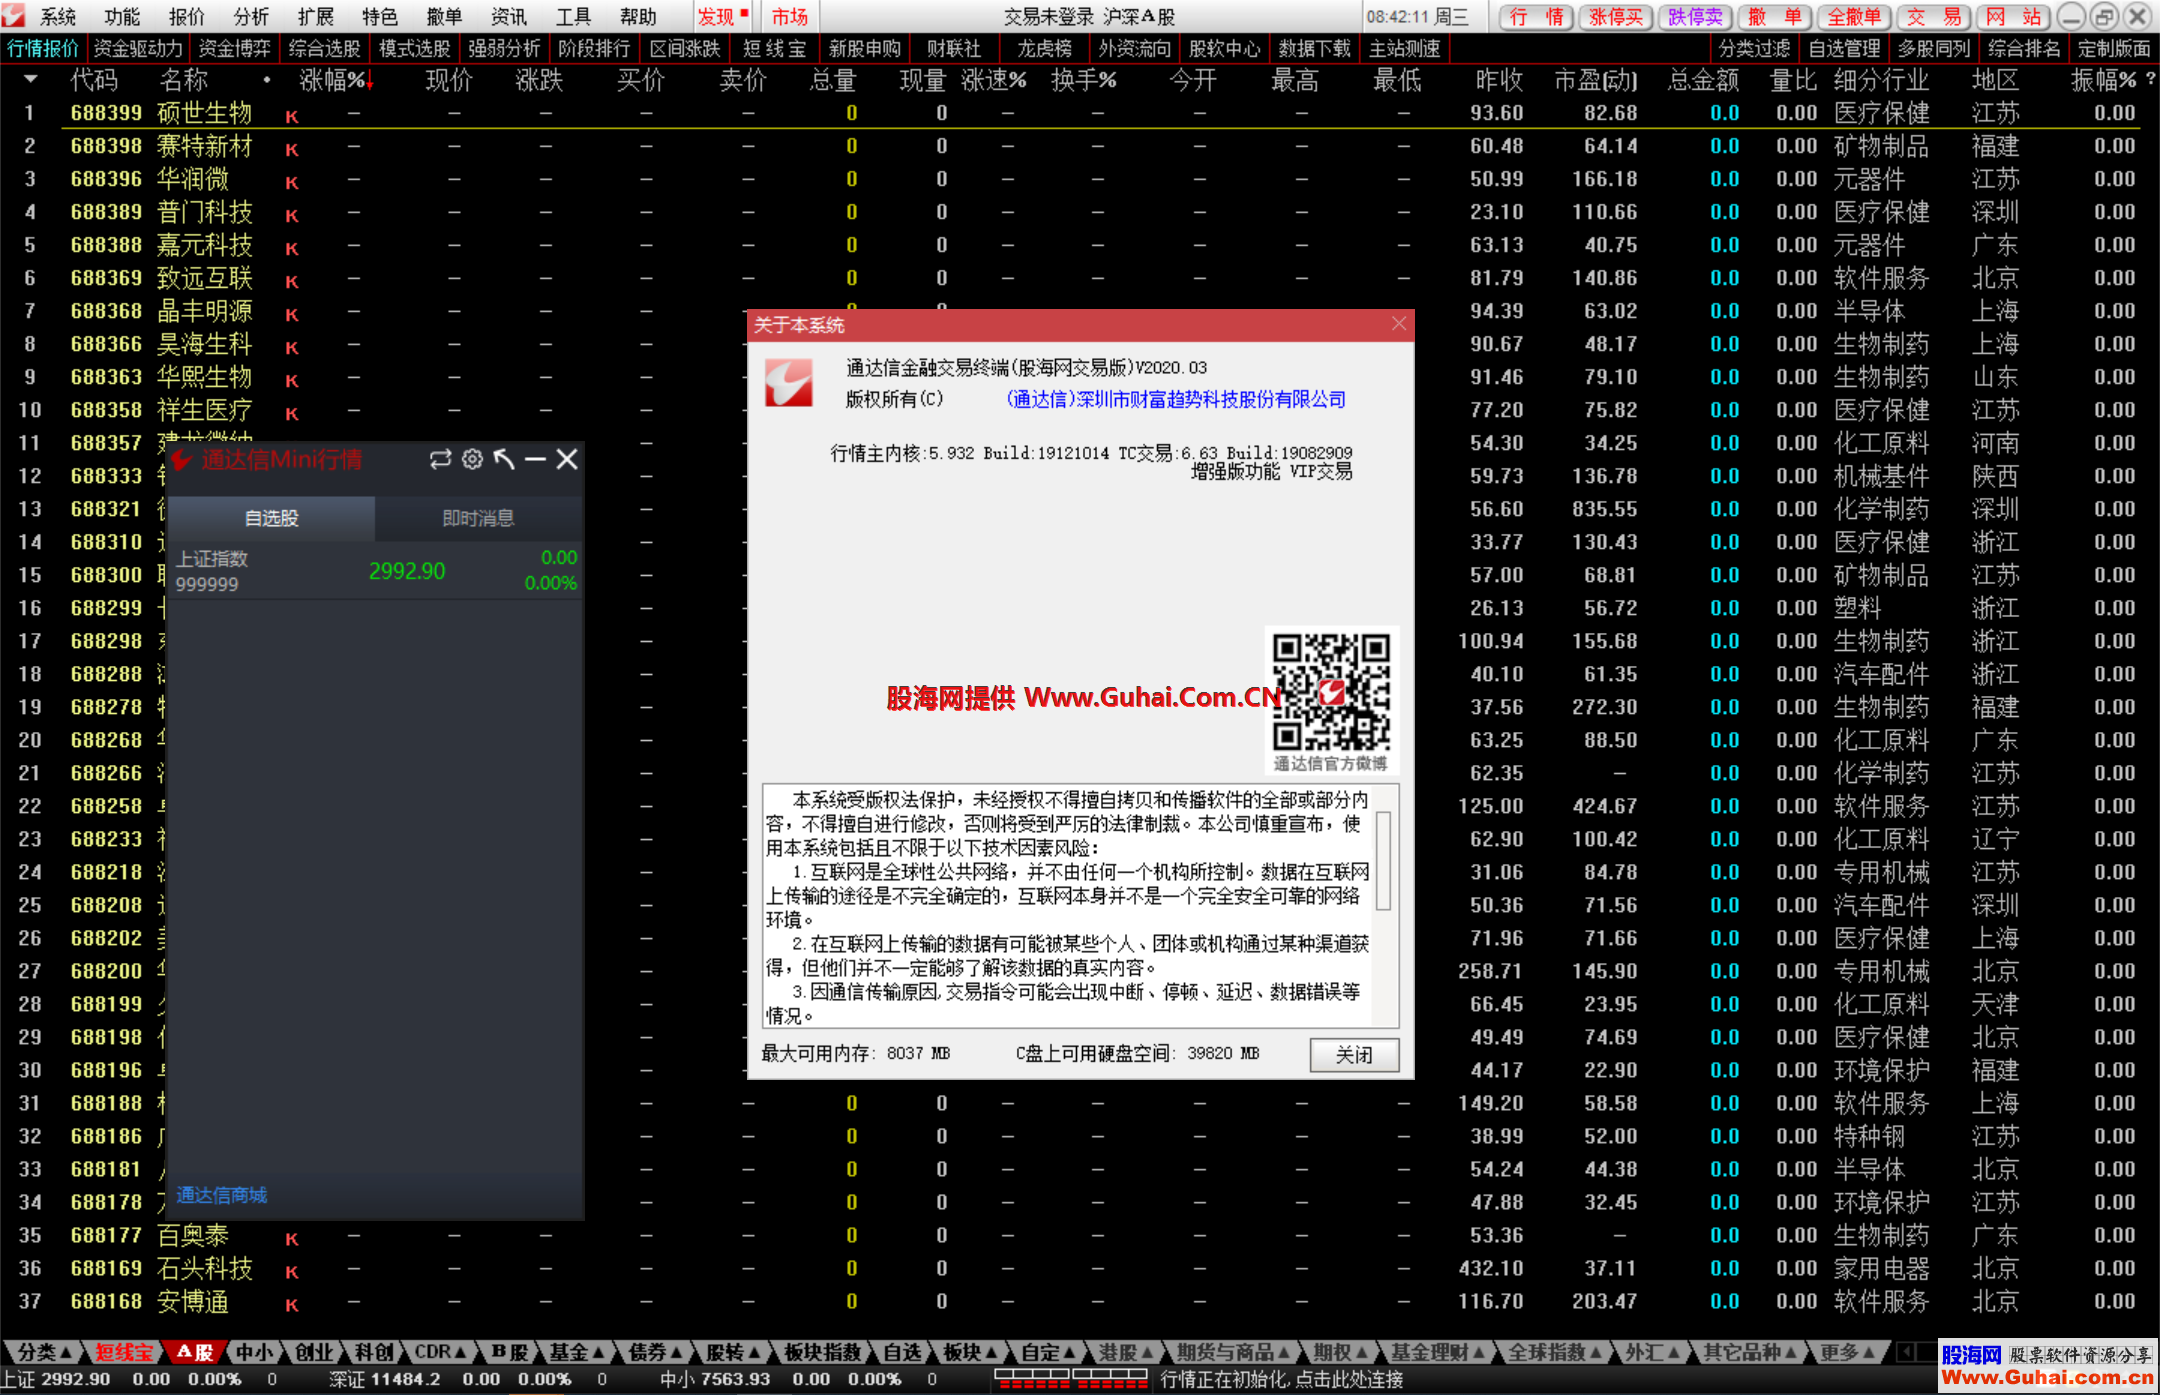Click the restore arrow icon in Mini行情 panel
The height and width of the screenshot is (1395, 2160).
click(504, 459)
